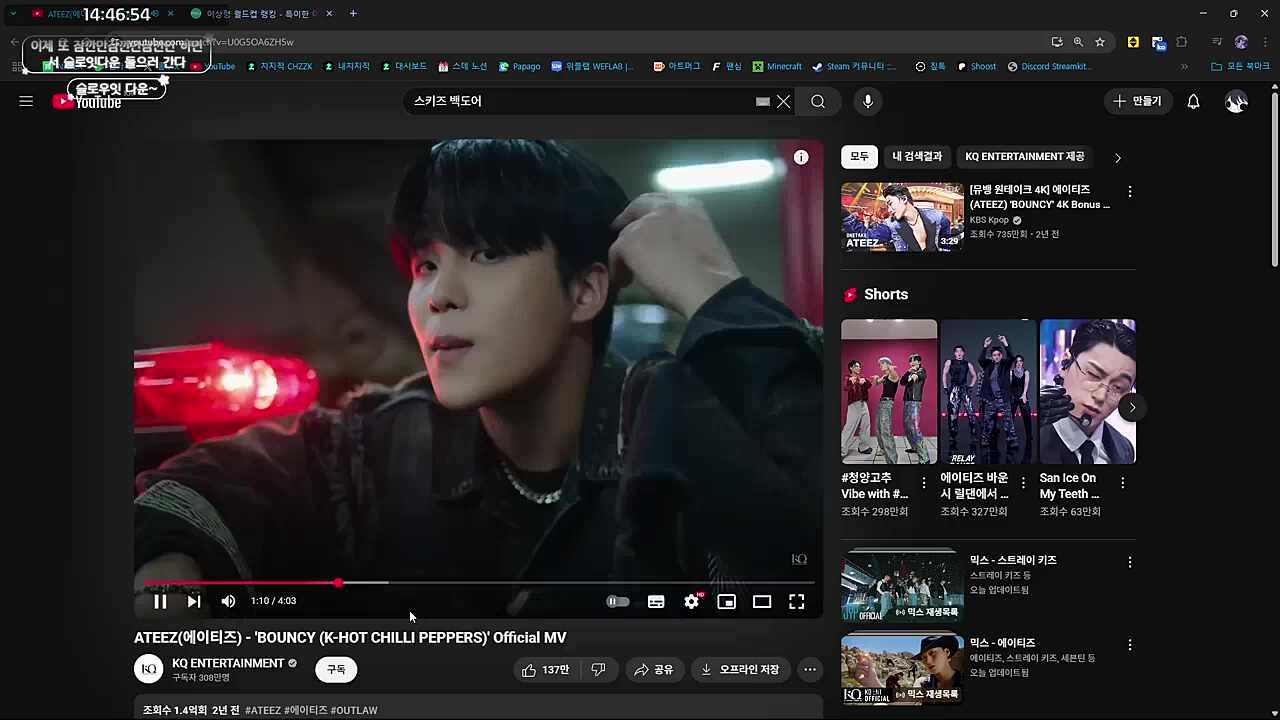Open the video info card icon

801,157
